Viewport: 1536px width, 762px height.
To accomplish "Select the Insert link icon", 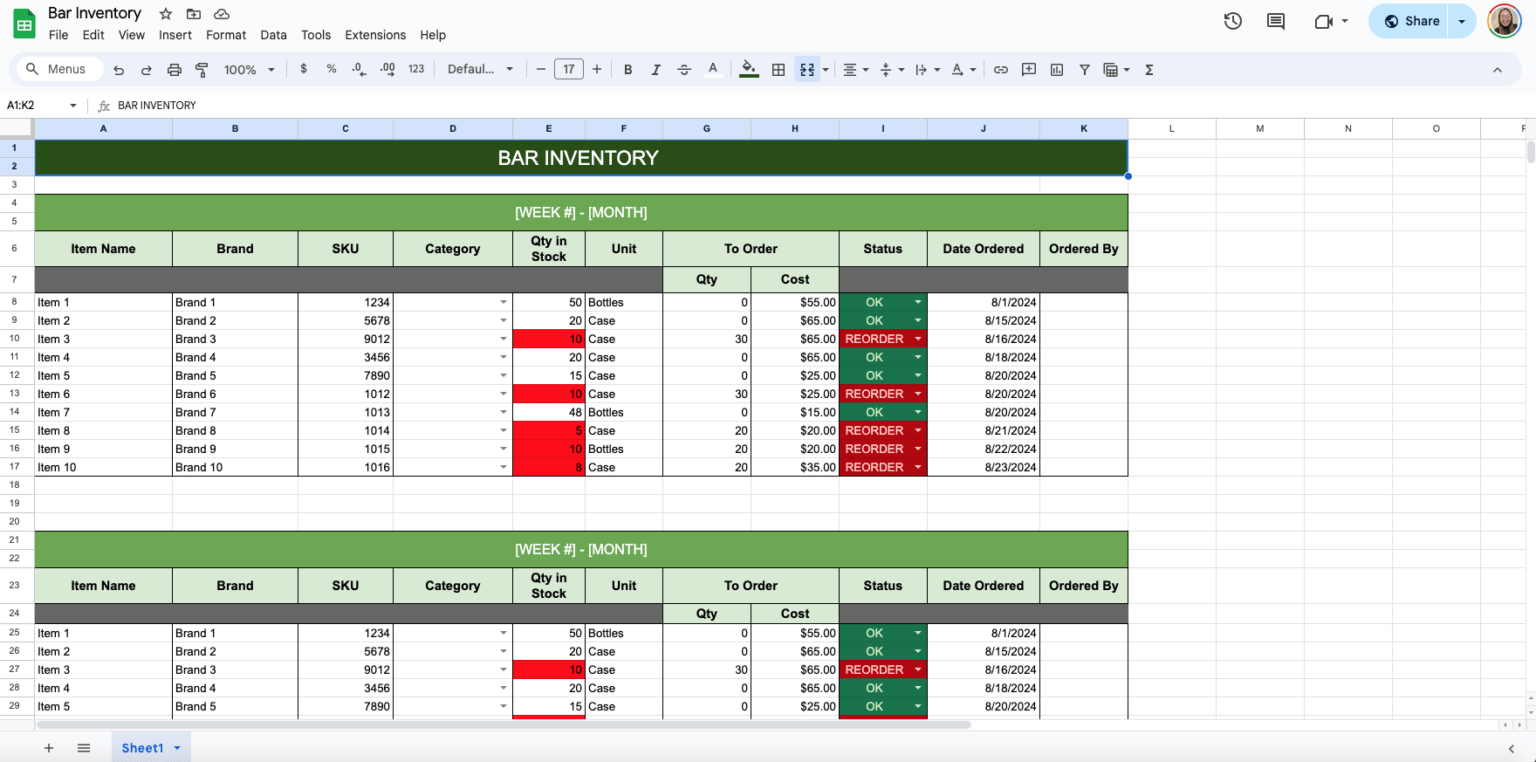I will 1001,69.
